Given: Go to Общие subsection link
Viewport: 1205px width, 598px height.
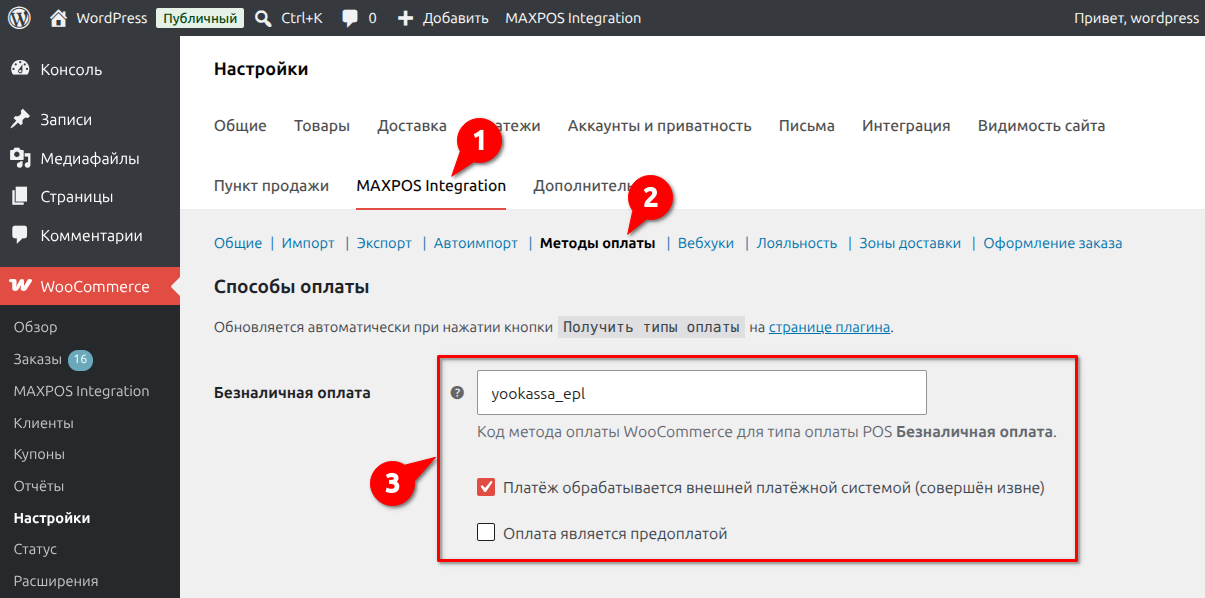Looking at the screenshot, I should (238, 243).
